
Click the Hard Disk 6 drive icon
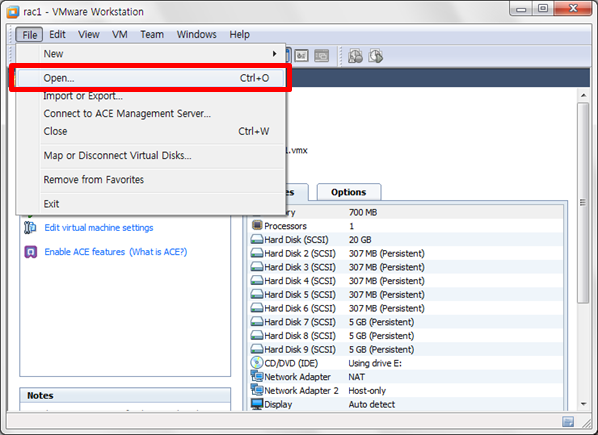[257, 308]
